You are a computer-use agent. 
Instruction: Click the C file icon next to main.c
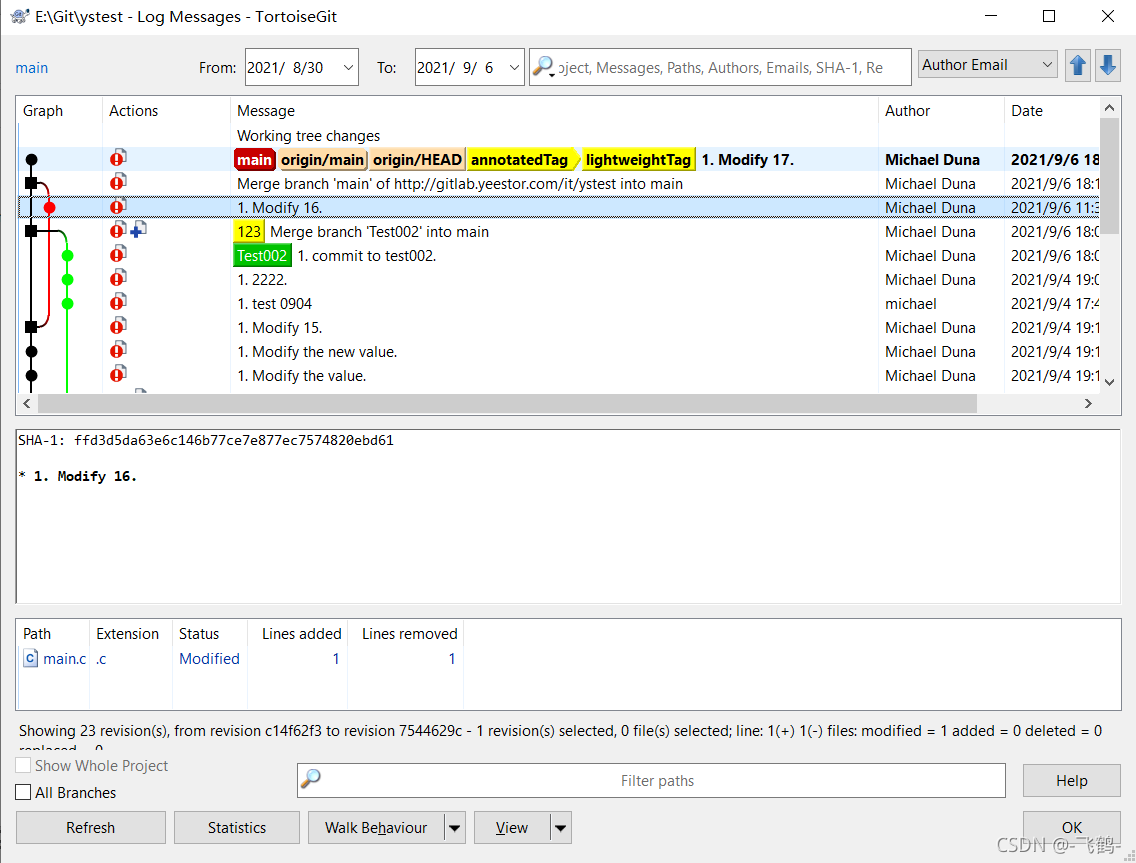pyautogui.click(x=30, y=658)
